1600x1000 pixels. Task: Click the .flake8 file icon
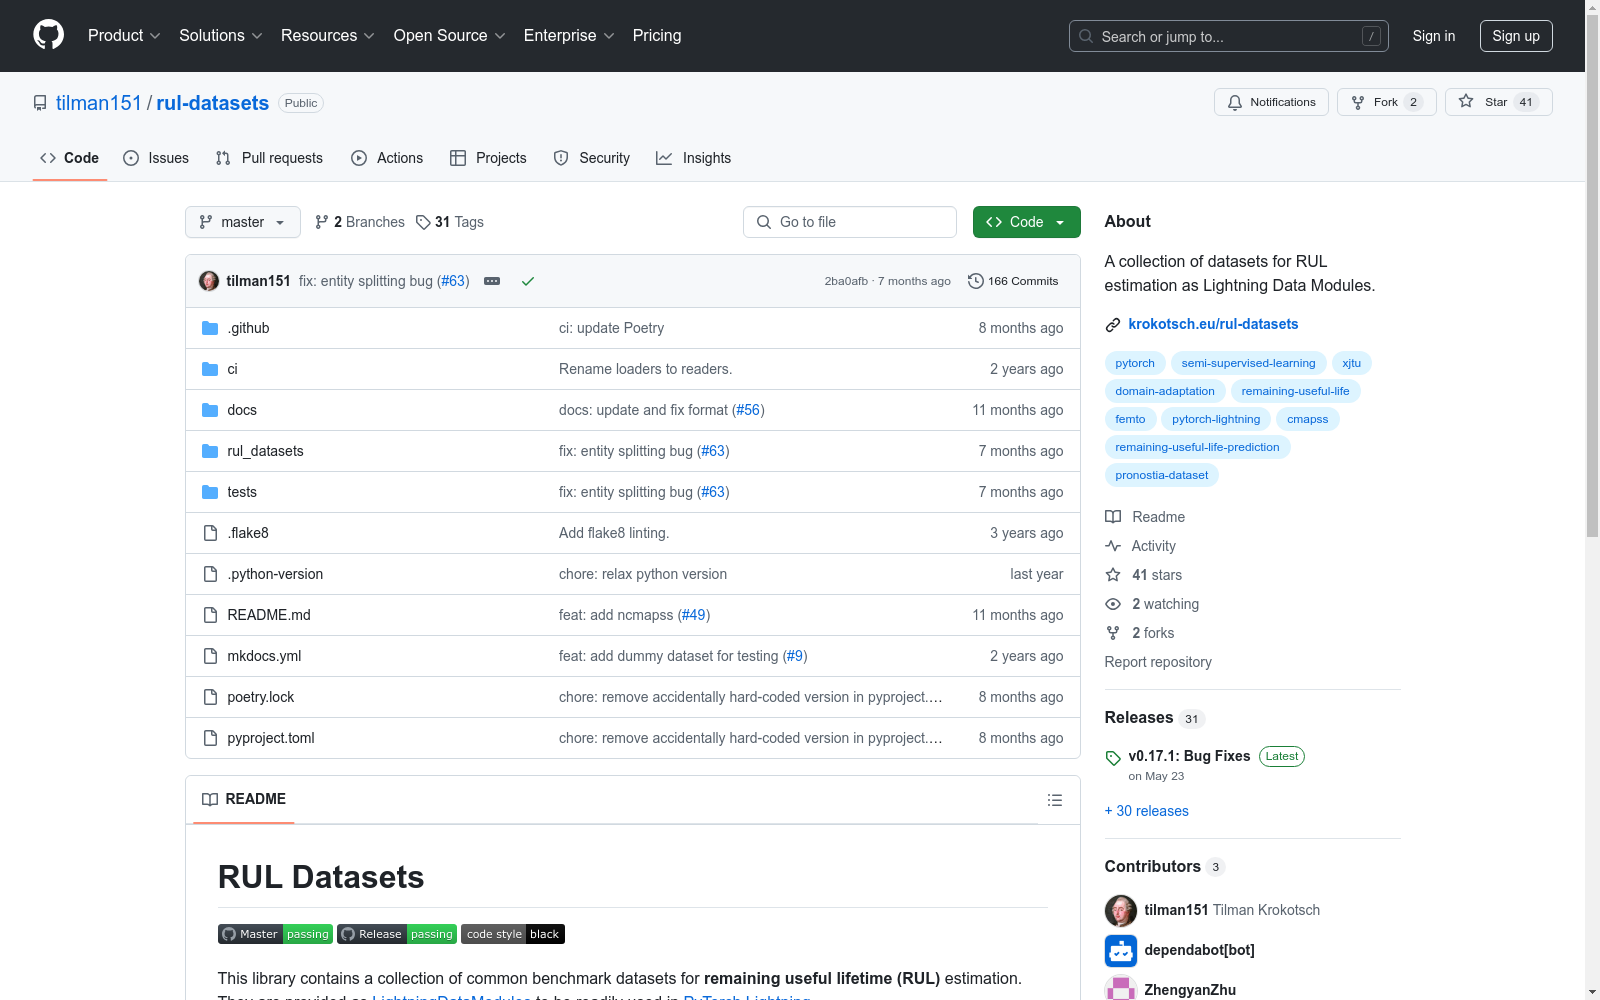[x=210, y=533]
